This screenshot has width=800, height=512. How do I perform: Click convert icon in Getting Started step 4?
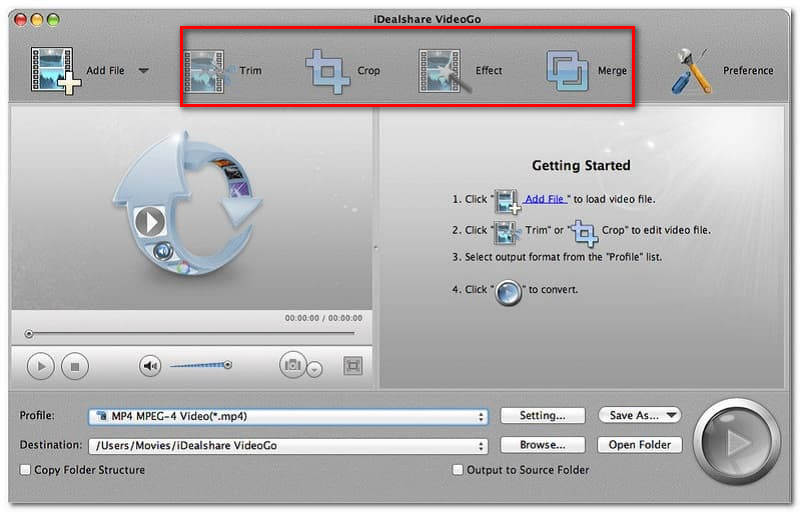pos(508,293)
